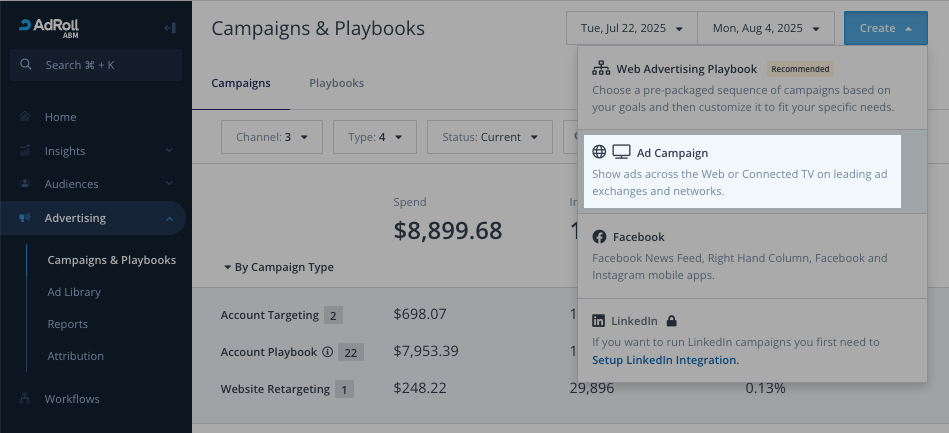Open the Status filter dropdown

click(489, 137)
